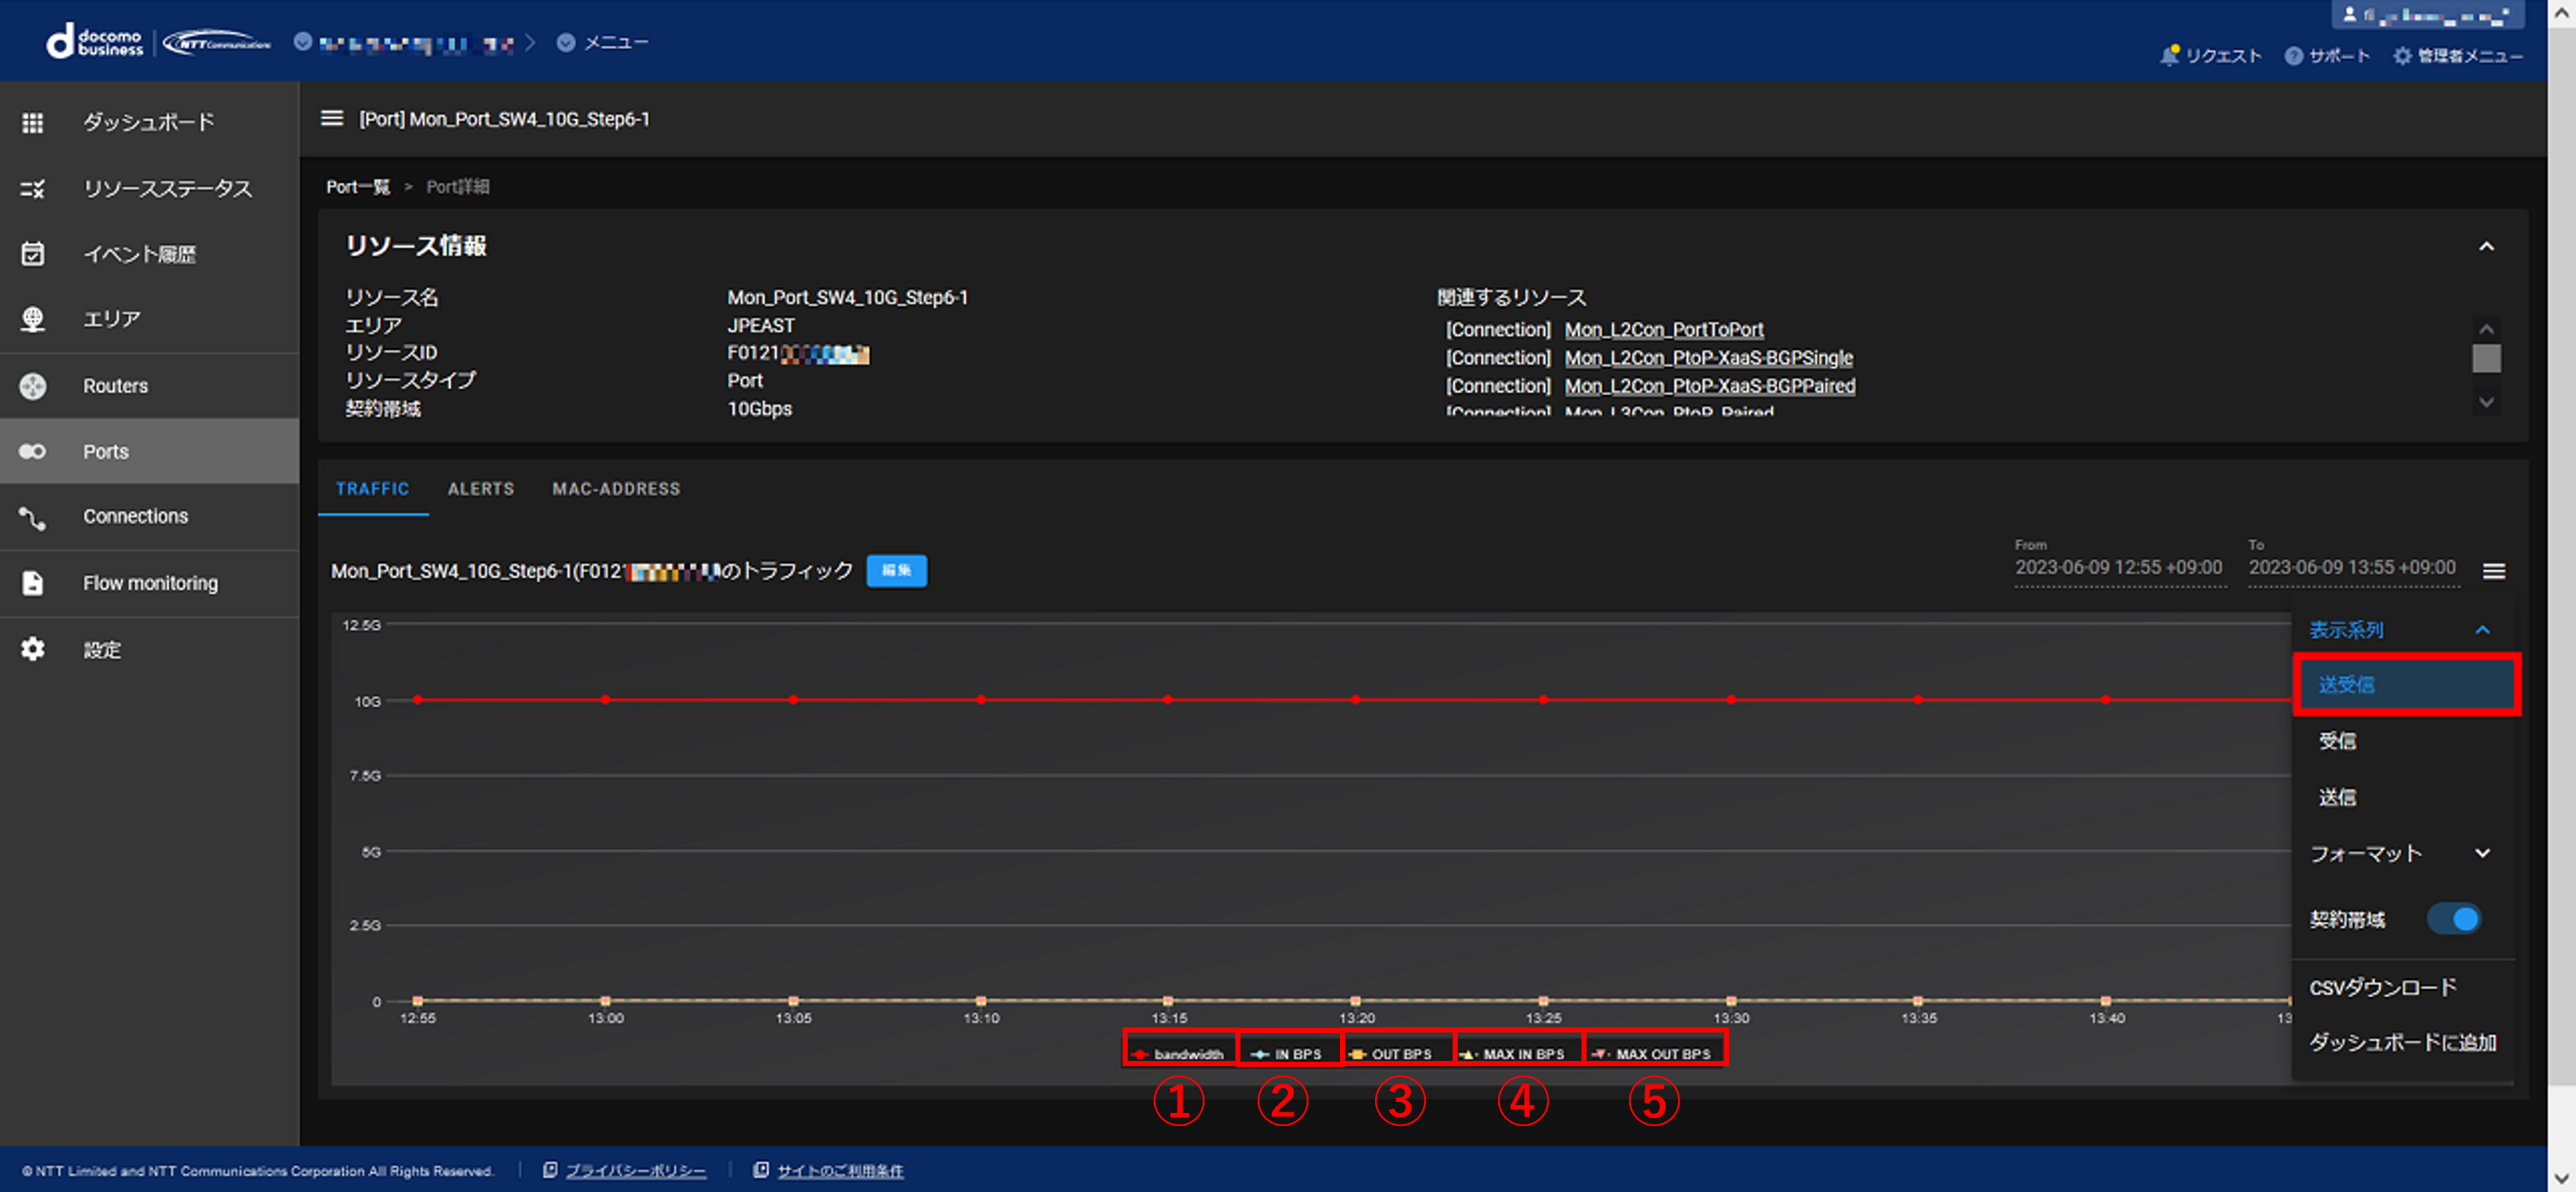Click the support question mark icon
The height and width of the screenshot is (1192, 2576).
(x=2294, y=56)
